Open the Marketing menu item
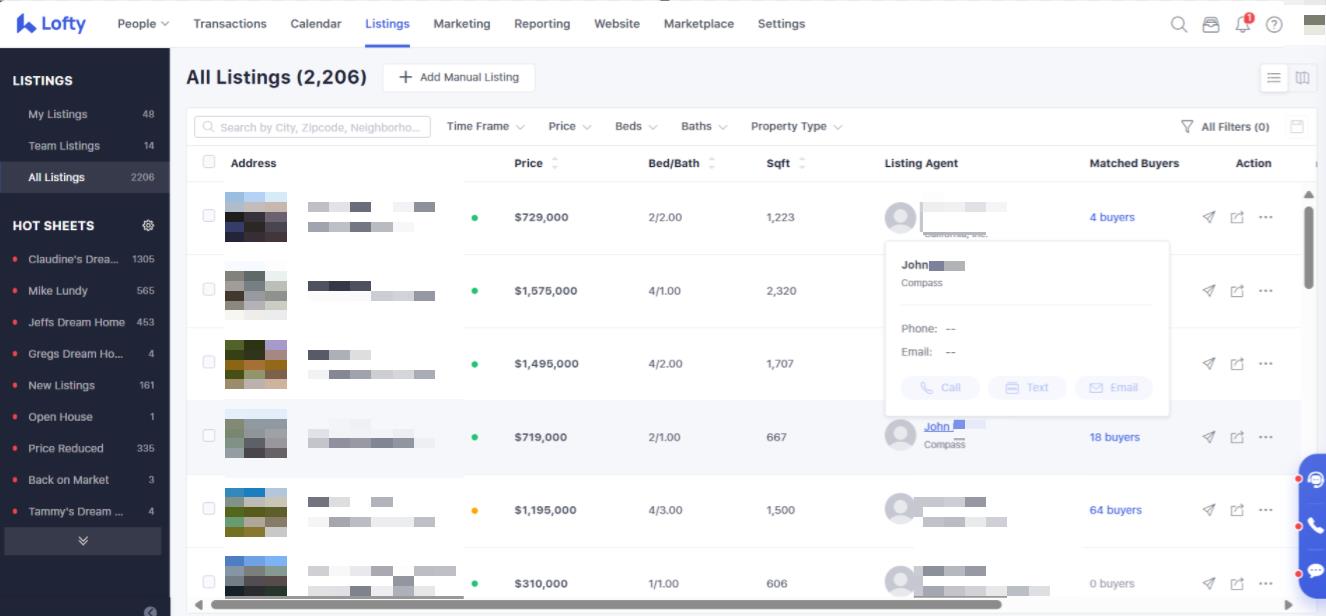 (x=461, y=24)
